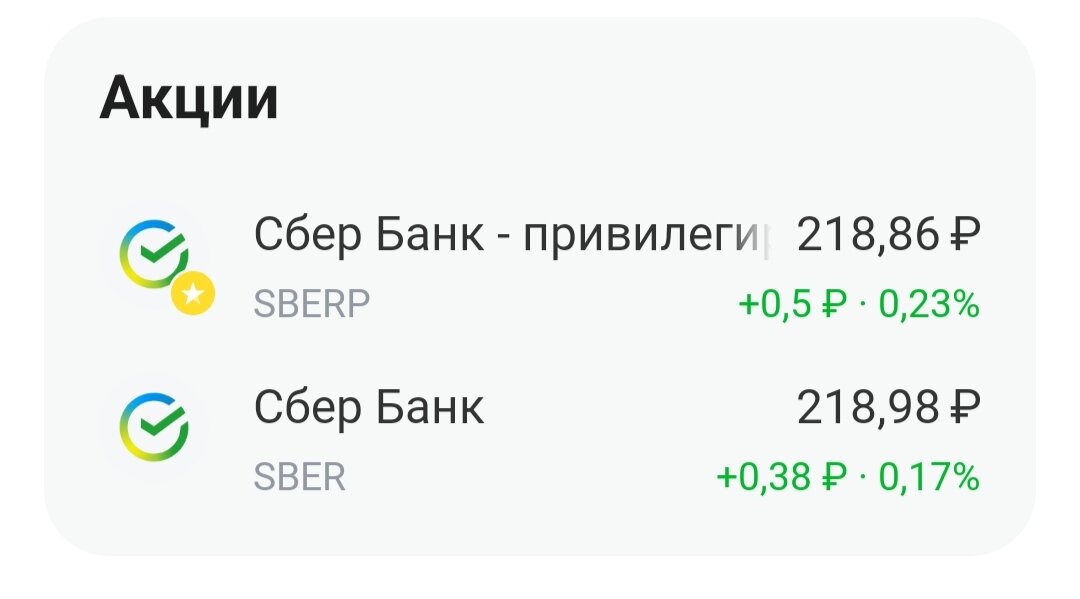Click Сбер Банк stock name
Viewport: 1080px width, 599px height.
tap(368, 406)
